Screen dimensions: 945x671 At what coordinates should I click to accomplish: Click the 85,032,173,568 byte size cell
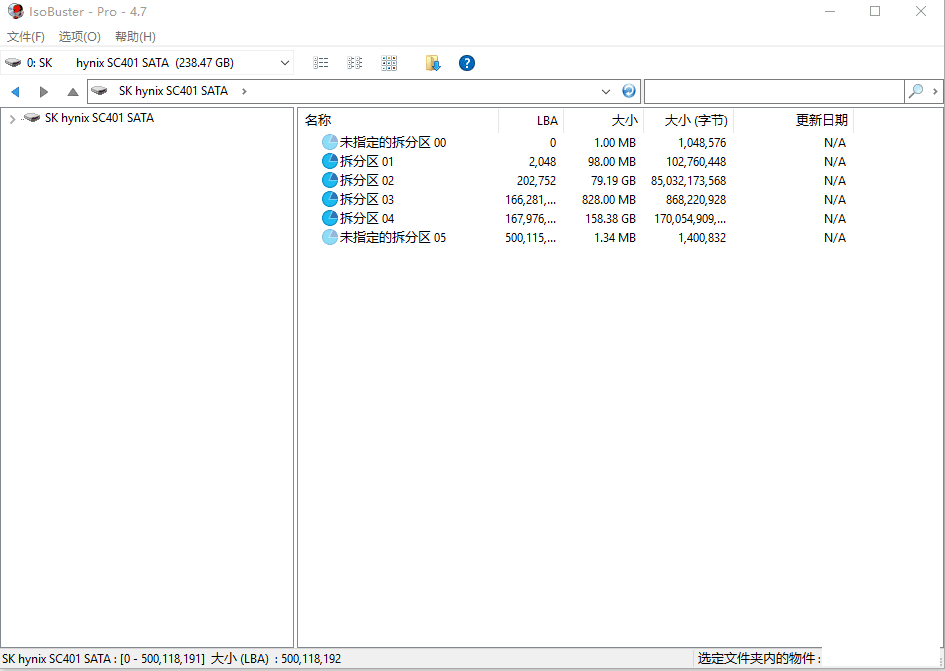coord(688,181)
